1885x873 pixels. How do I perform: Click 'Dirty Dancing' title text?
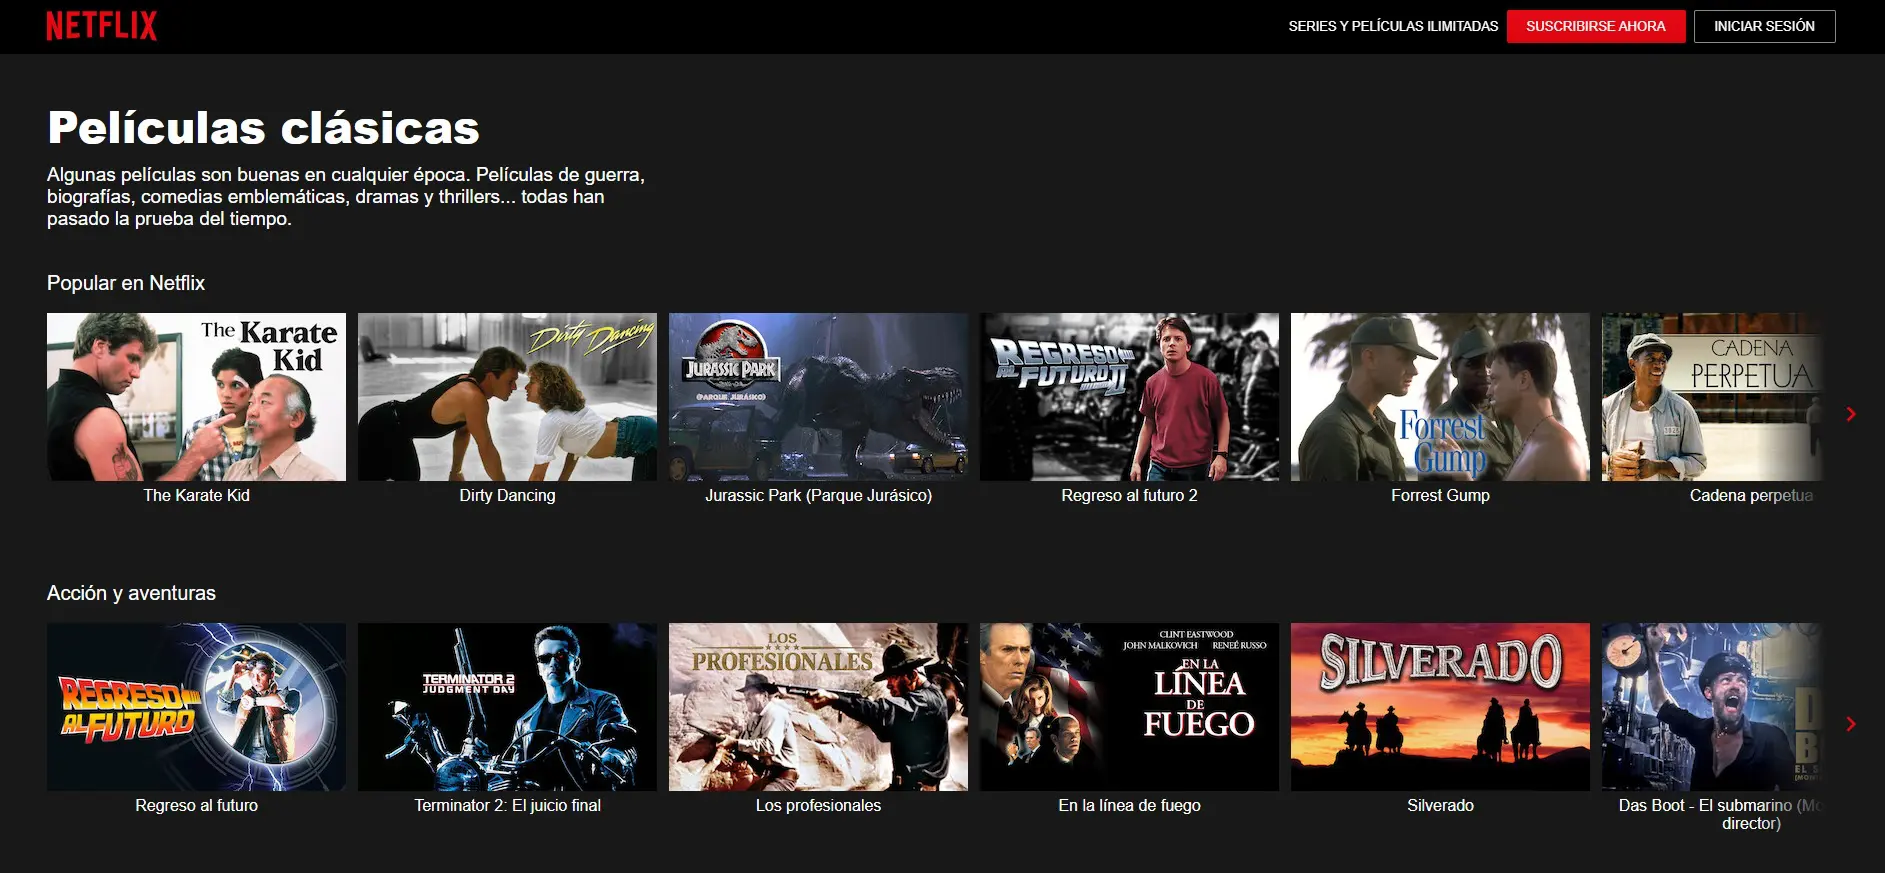coord(507,495)
